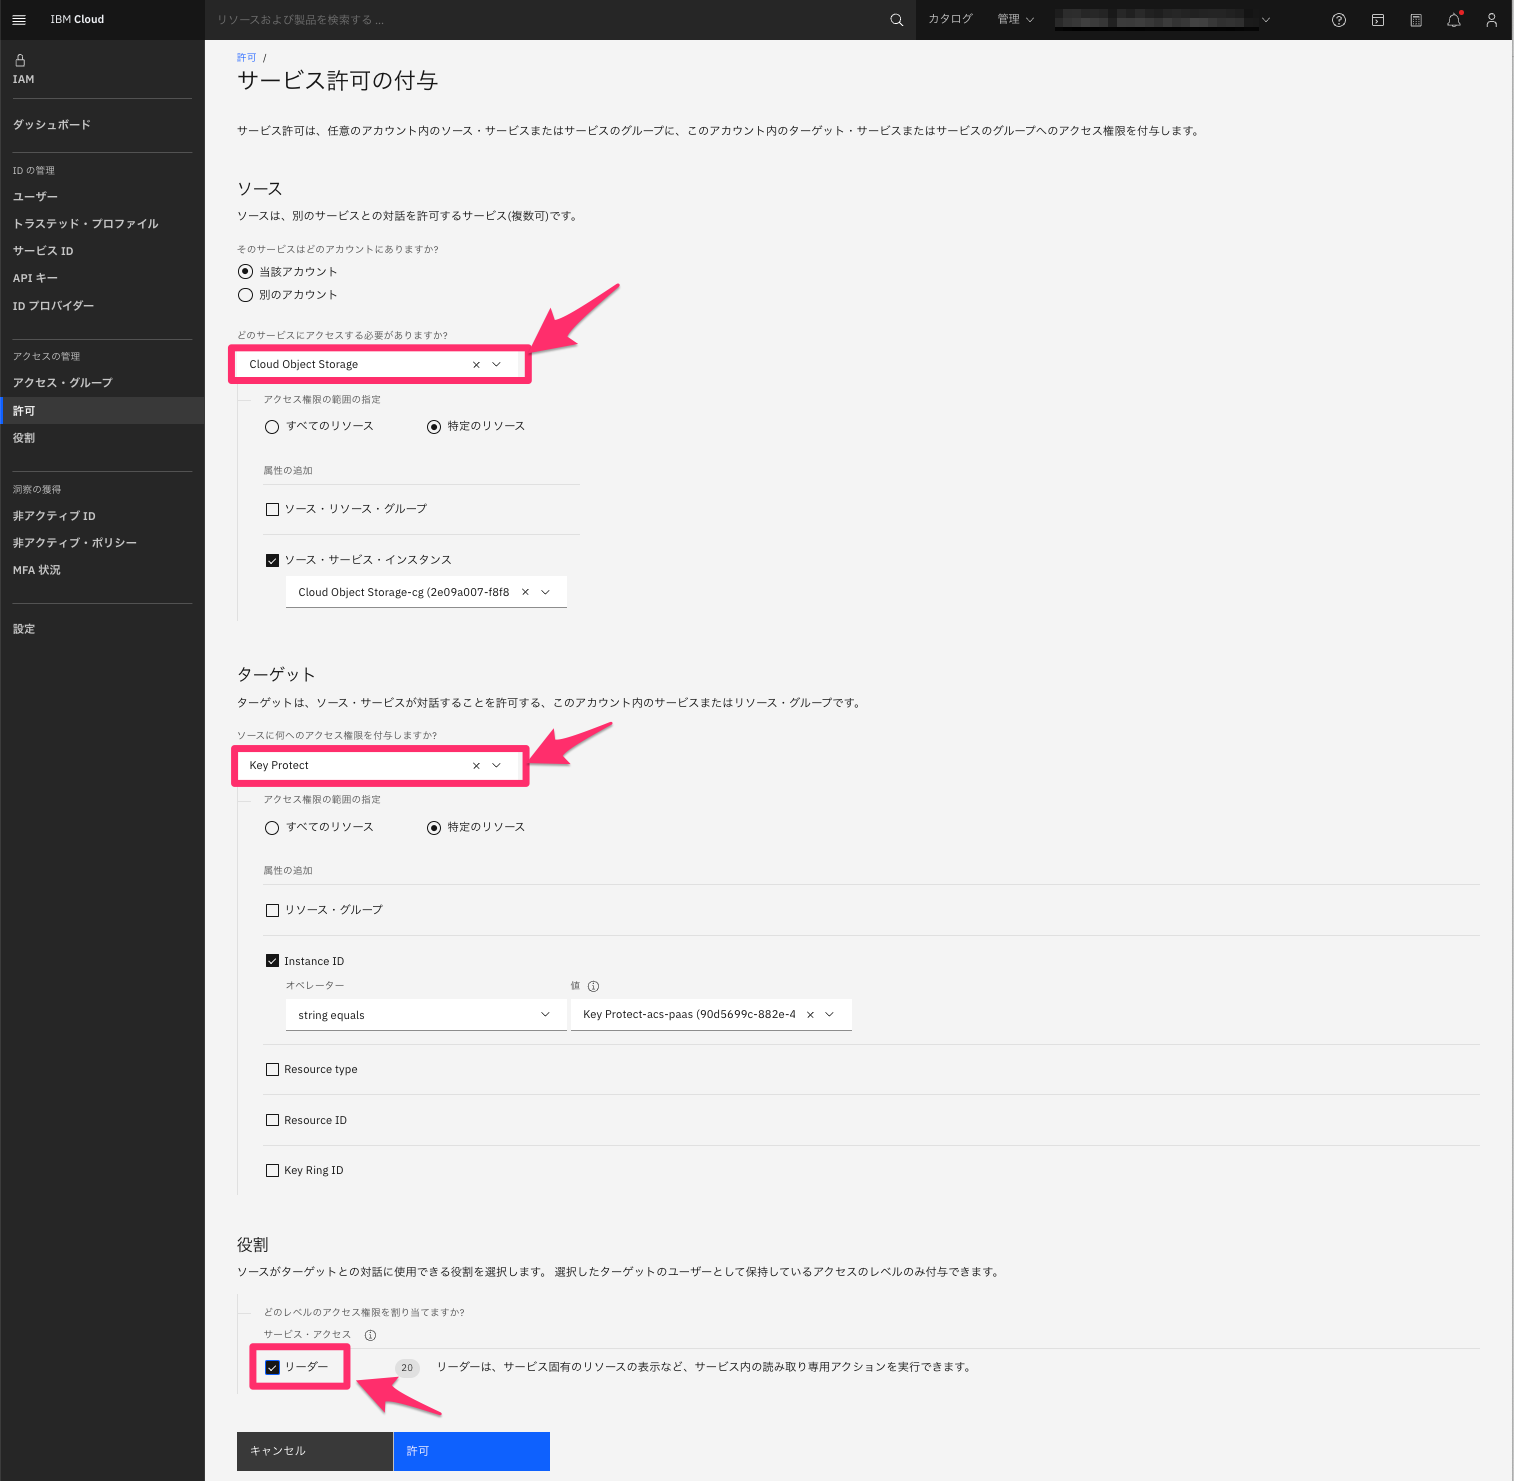Expand the Key Protect-acs-paas value dropdown
This screenshot has height=1481, width=1514.
pyautogui.click(x=830, y=1015)
